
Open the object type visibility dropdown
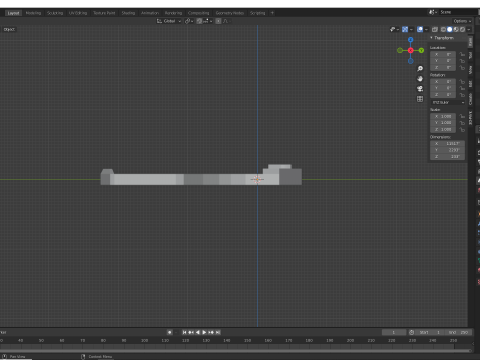pyautogui.click(x=394, y=29)
